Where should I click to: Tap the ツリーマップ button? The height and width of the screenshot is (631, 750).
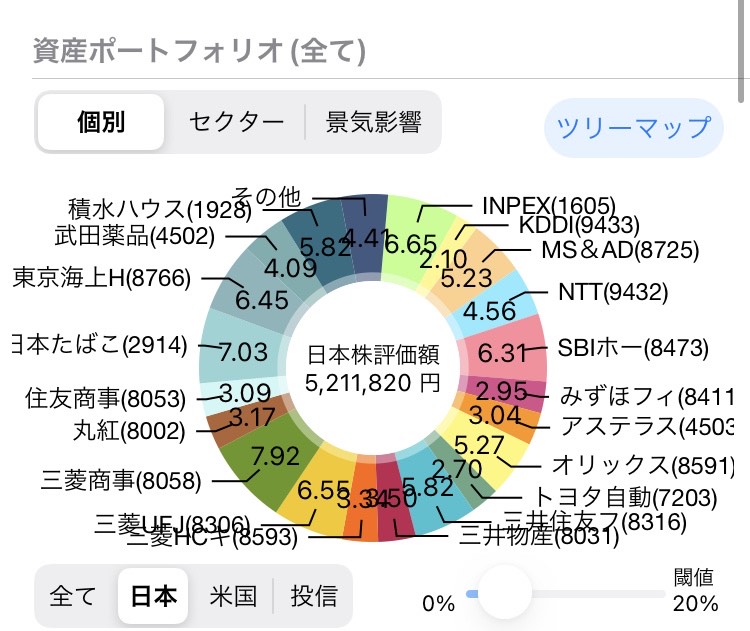tap(633, 127)
